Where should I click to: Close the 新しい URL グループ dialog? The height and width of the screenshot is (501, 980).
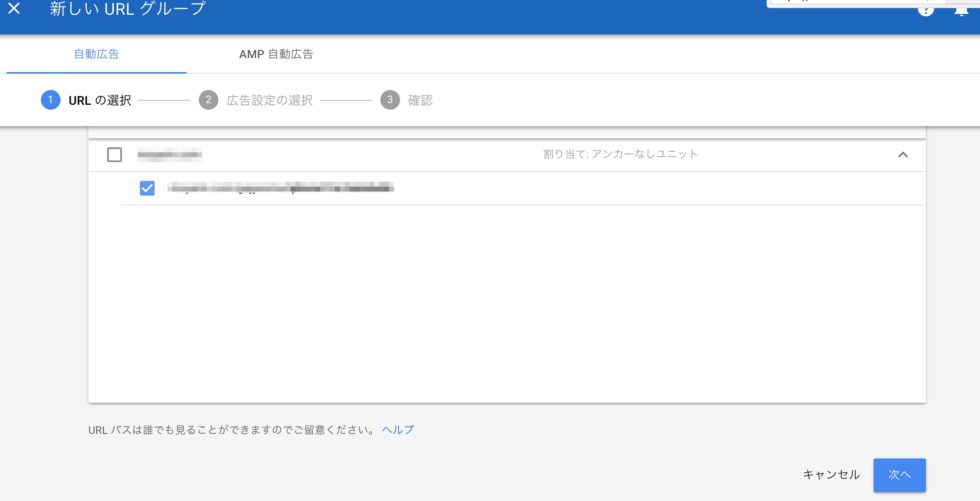pos(14,9)
